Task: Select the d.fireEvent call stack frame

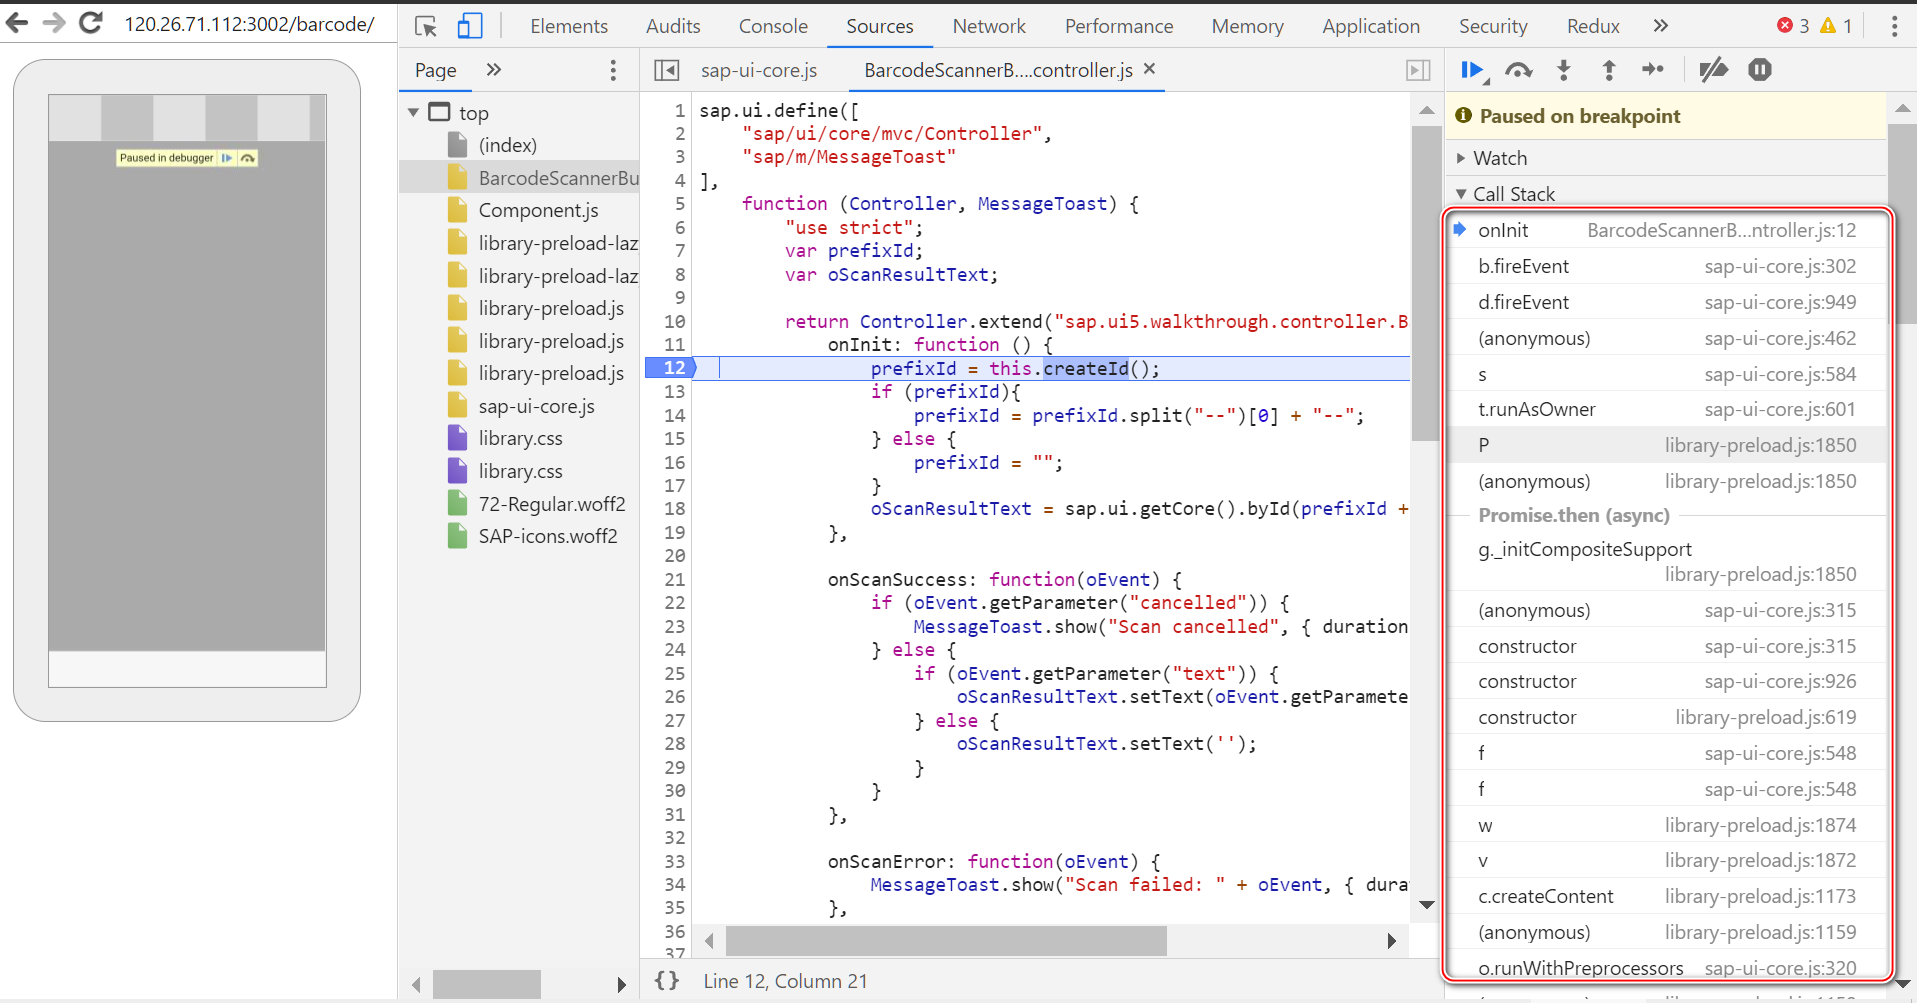Action: (1666, 303)
